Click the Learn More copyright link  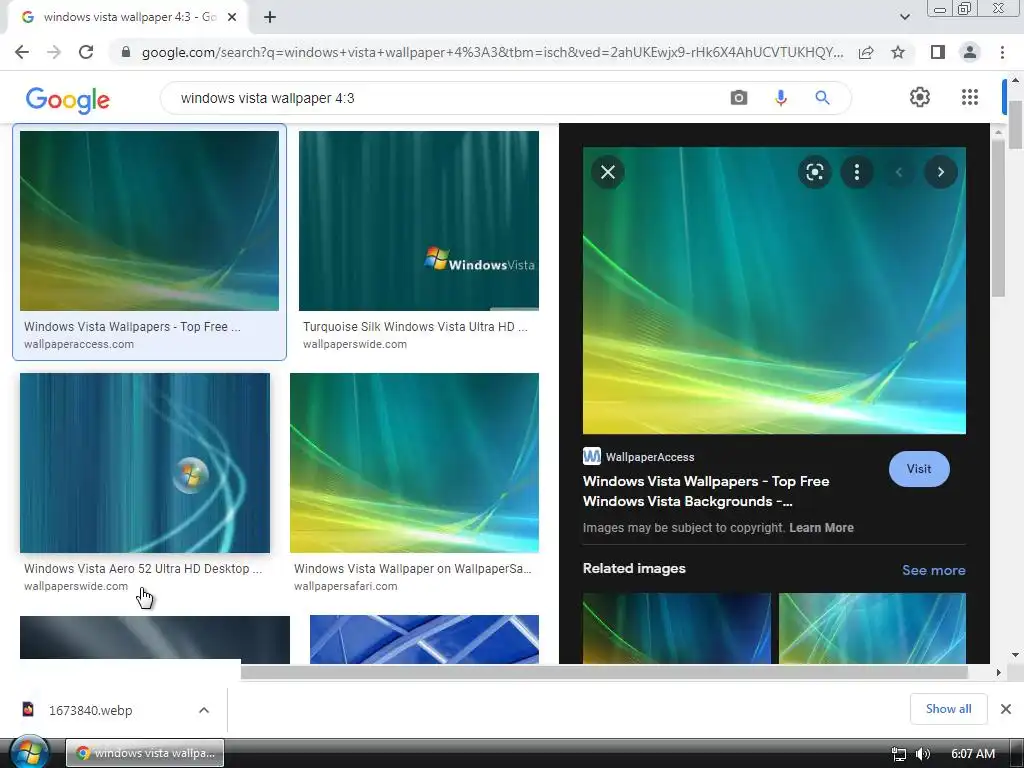click(821, 528)
